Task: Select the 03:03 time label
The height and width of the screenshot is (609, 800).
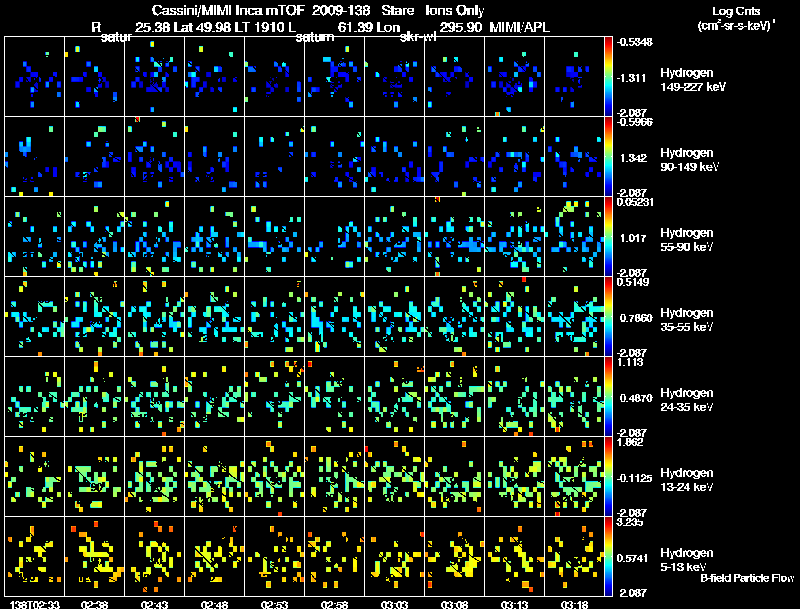Action: point(394,604)
